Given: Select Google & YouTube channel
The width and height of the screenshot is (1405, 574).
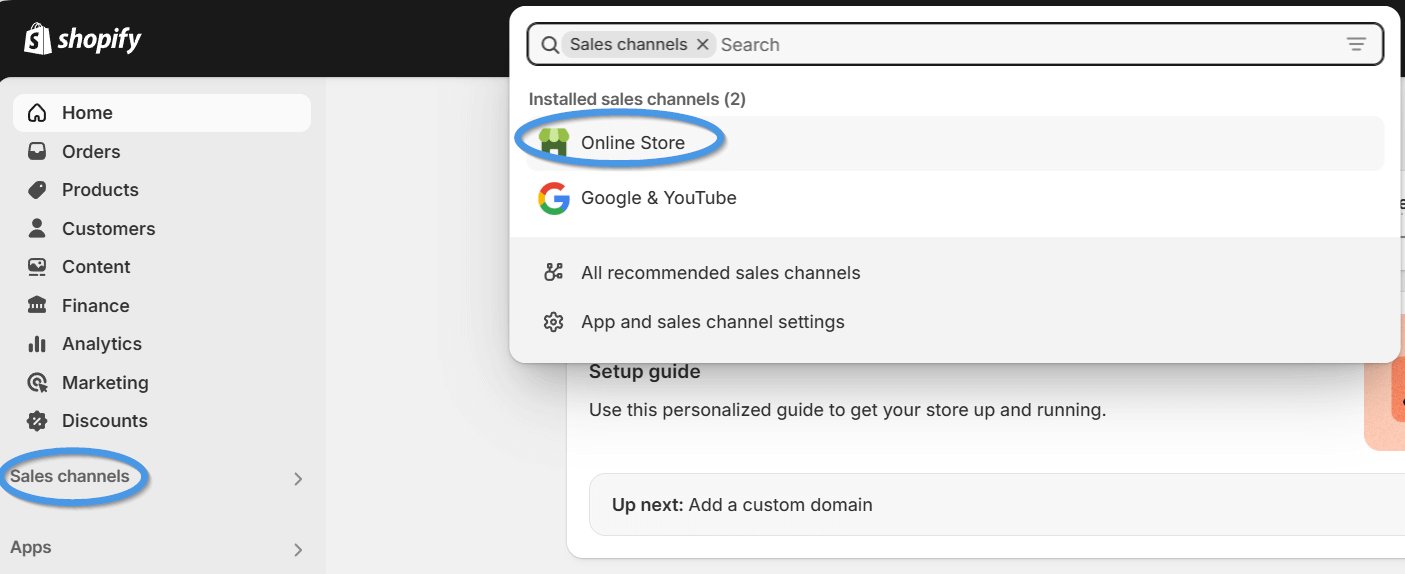Looking at the screenshot, I should tap(955, 198).
